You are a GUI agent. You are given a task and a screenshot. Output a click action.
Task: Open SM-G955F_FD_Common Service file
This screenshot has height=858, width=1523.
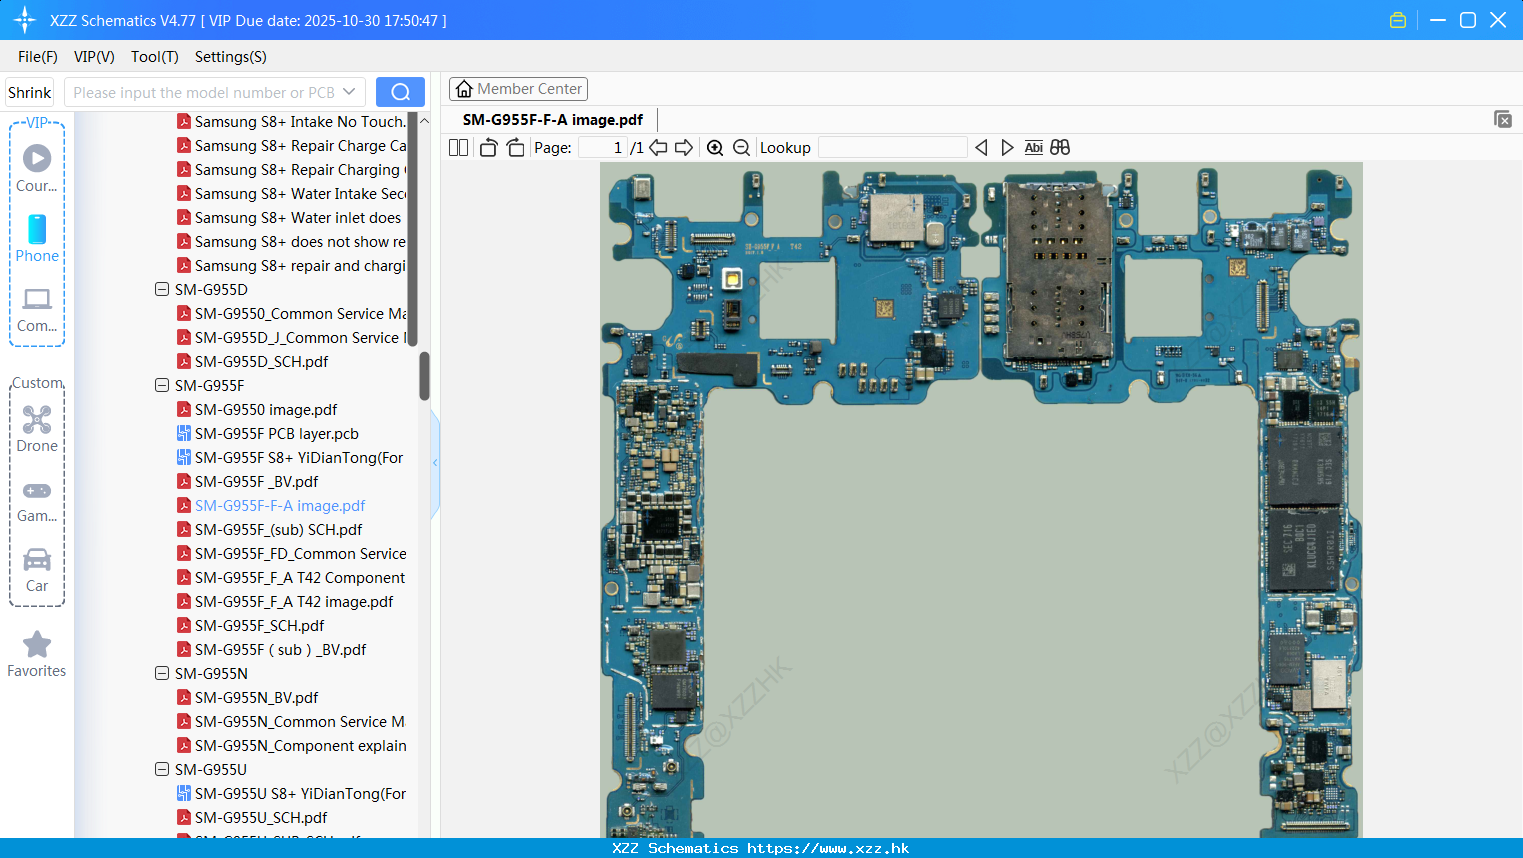[x=300, y=553]
